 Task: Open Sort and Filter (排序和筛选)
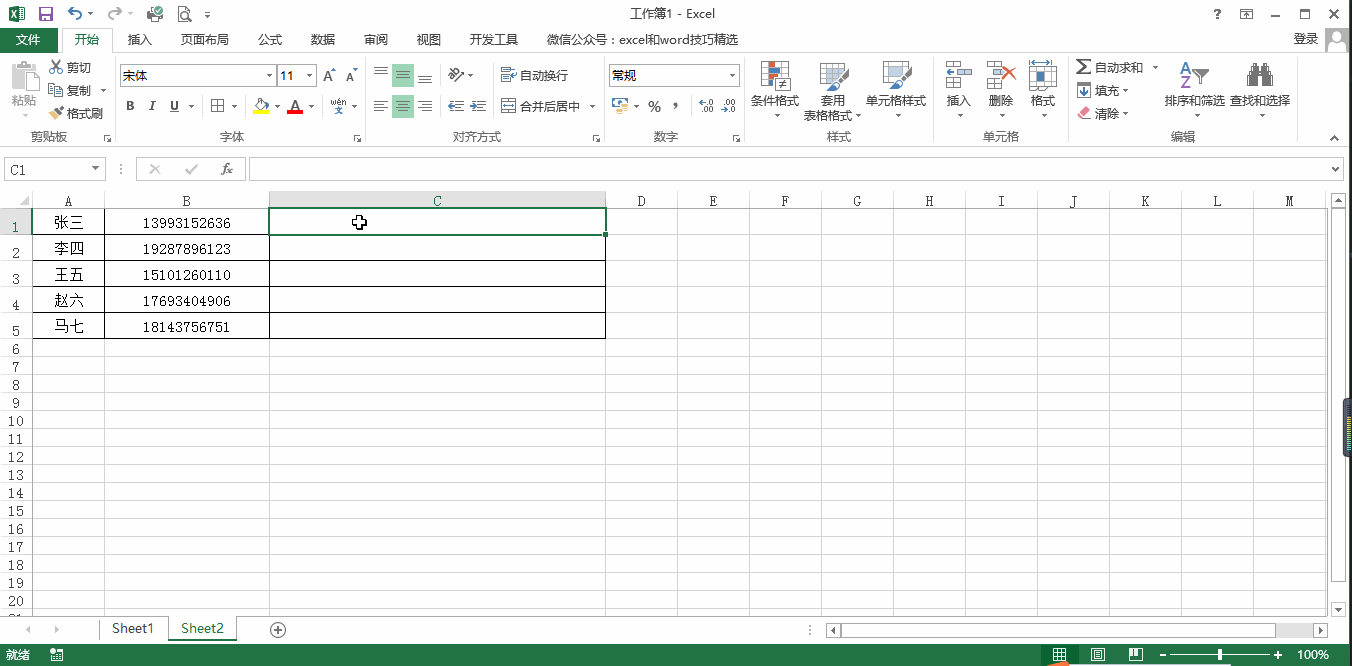click(1194, 90)
